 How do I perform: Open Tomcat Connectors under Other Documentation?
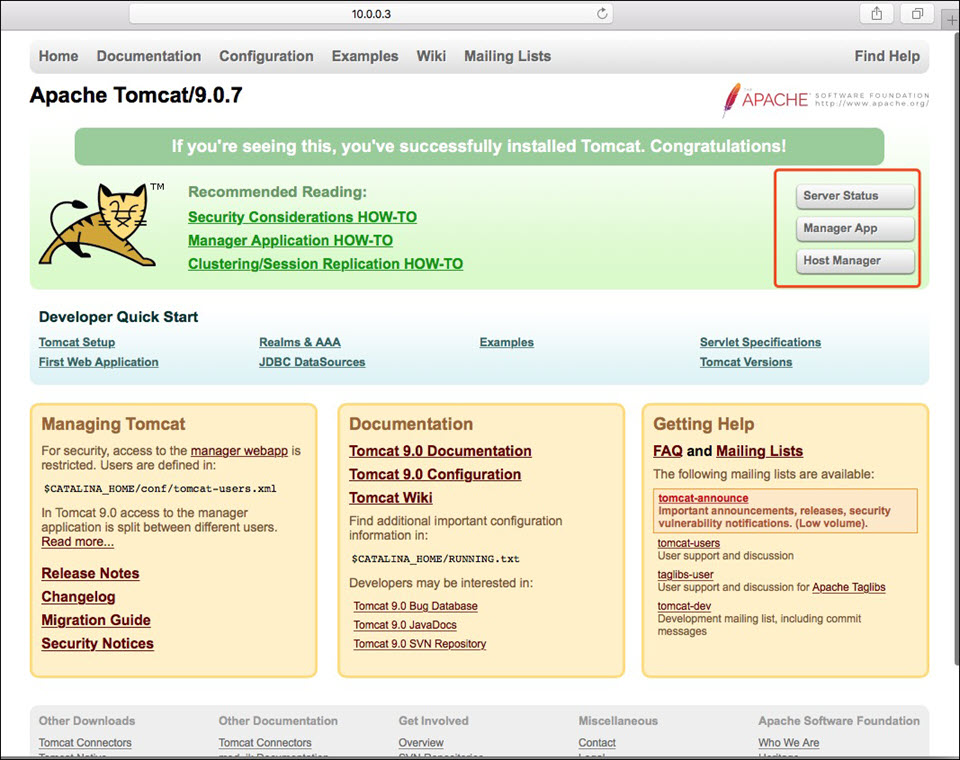(265, 743)
